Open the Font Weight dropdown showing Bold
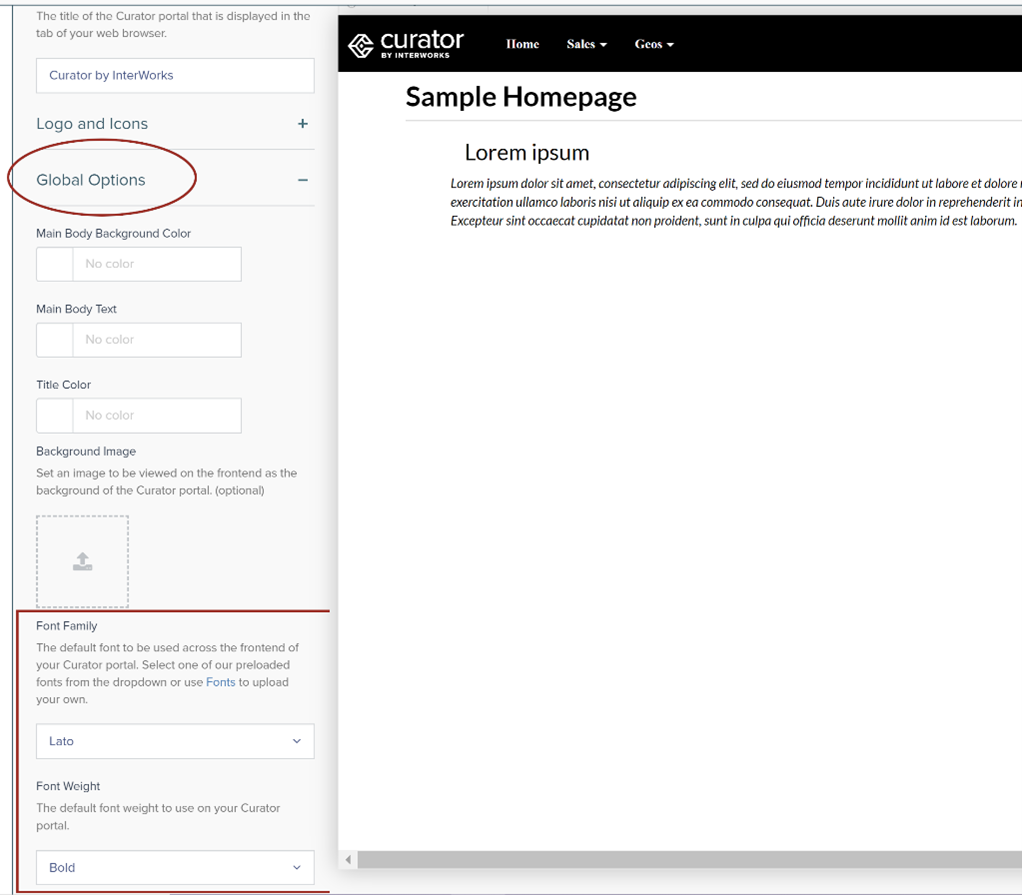Screen dimensions: 1022x895 tap(175, 868)
